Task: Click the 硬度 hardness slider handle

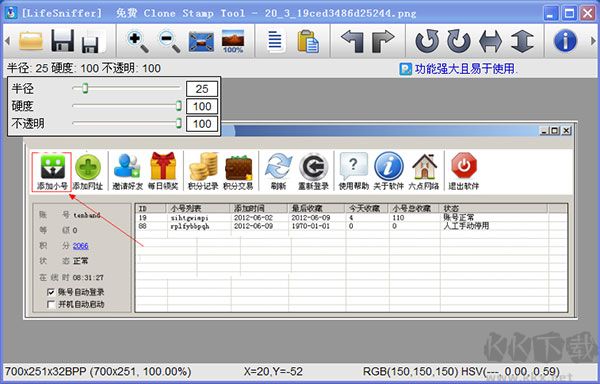Action: pos(178,106)
